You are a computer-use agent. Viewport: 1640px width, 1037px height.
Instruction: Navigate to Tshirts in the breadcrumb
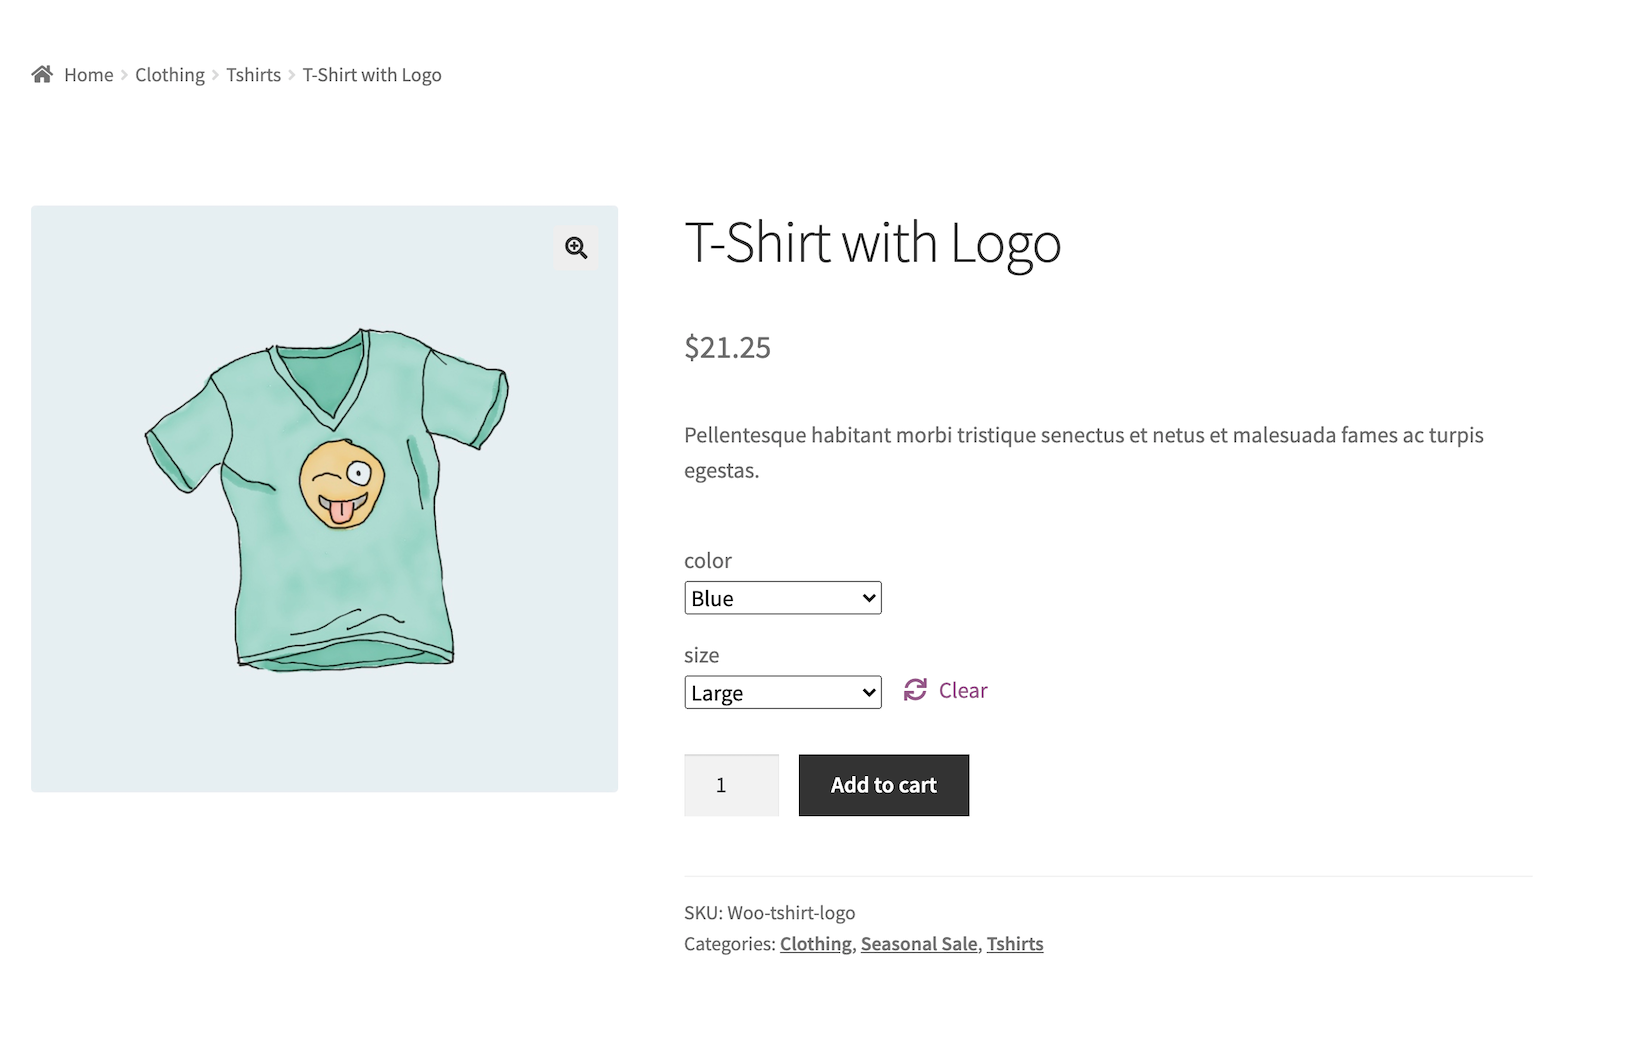(253, 75)
